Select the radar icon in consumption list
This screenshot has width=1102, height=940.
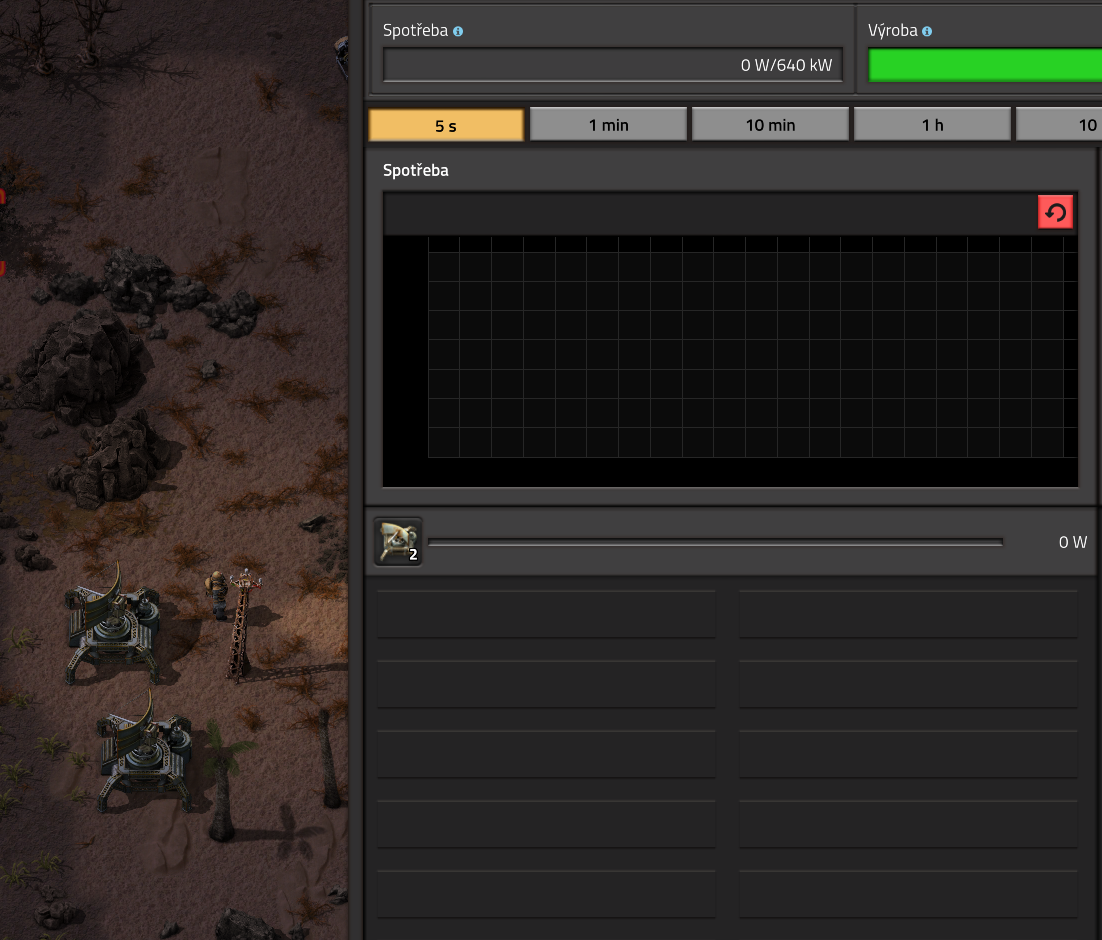[398, 542]
